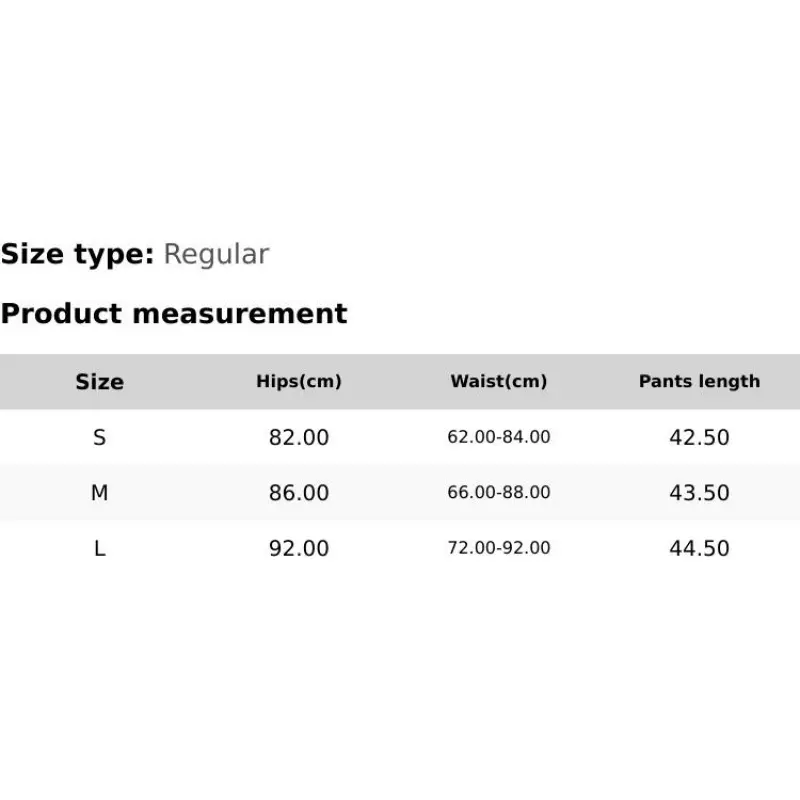Select hips value 86.00
Image resolution: width=800 pixels, height=800 pixels.
coord(299,493)
